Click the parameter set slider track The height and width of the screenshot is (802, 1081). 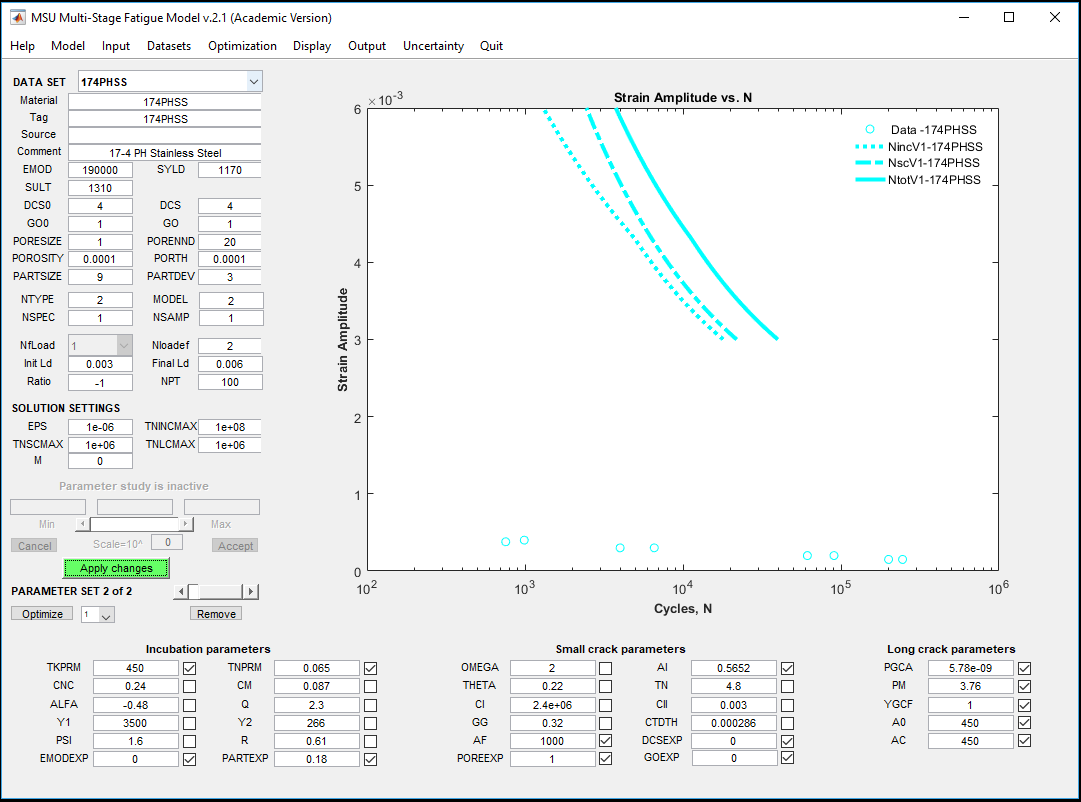222,592
